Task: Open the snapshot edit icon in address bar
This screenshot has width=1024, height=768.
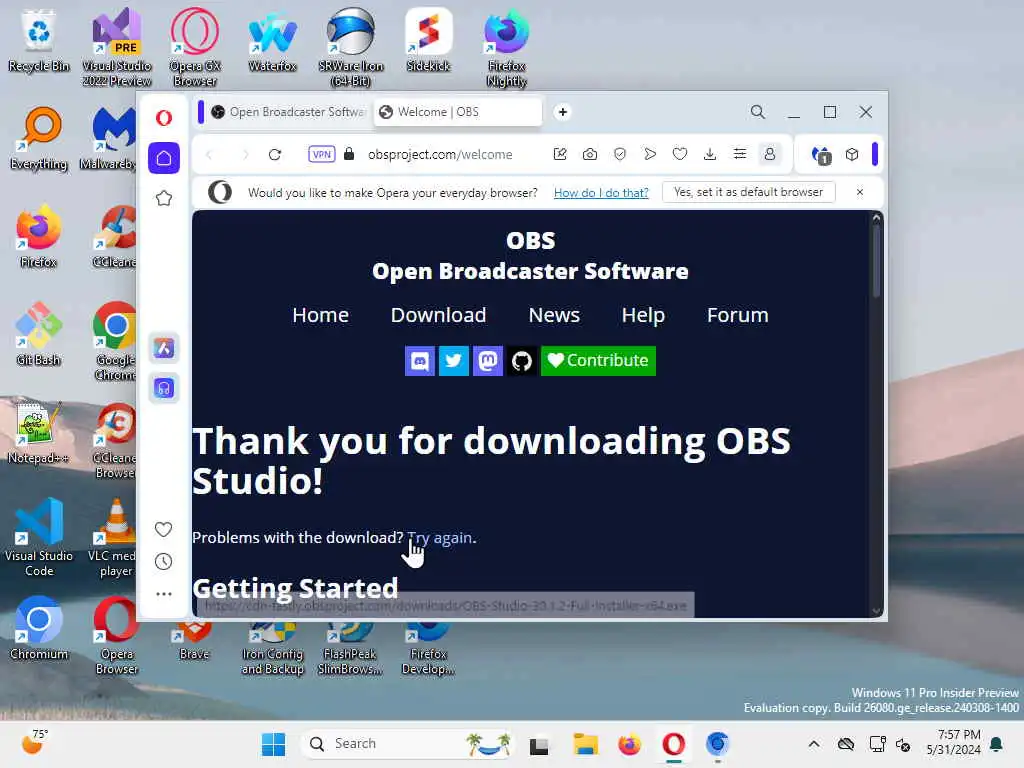Action: [560, 155]
